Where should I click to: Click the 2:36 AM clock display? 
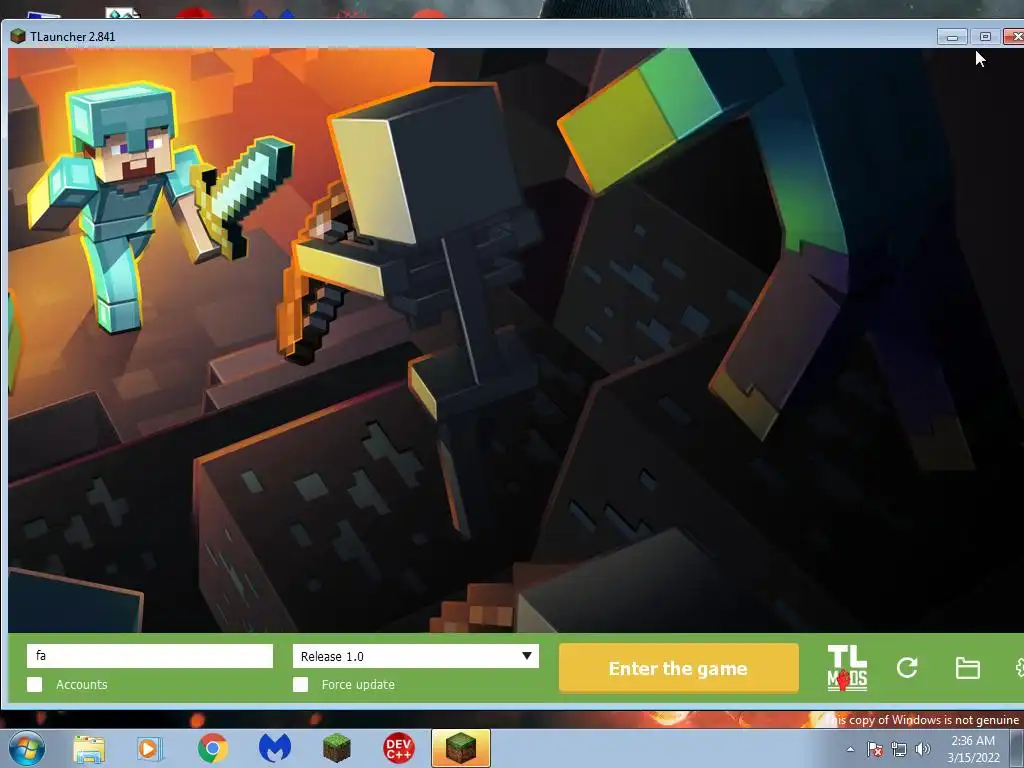pos(973,741)
